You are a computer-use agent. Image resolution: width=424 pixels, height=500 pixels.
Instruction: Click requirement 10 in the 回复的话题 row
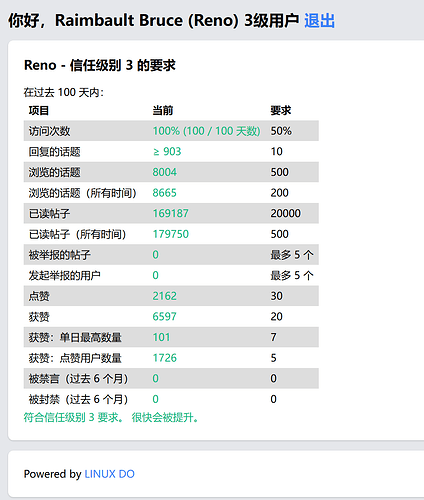tap(277, 152)
